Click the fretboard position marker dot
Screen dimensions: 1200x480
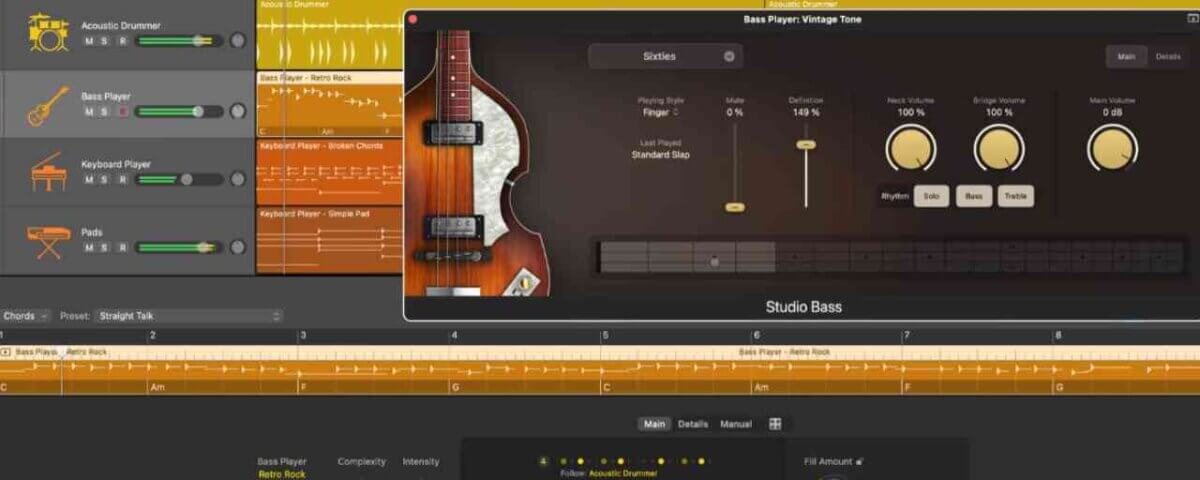(x=714, y=262)
